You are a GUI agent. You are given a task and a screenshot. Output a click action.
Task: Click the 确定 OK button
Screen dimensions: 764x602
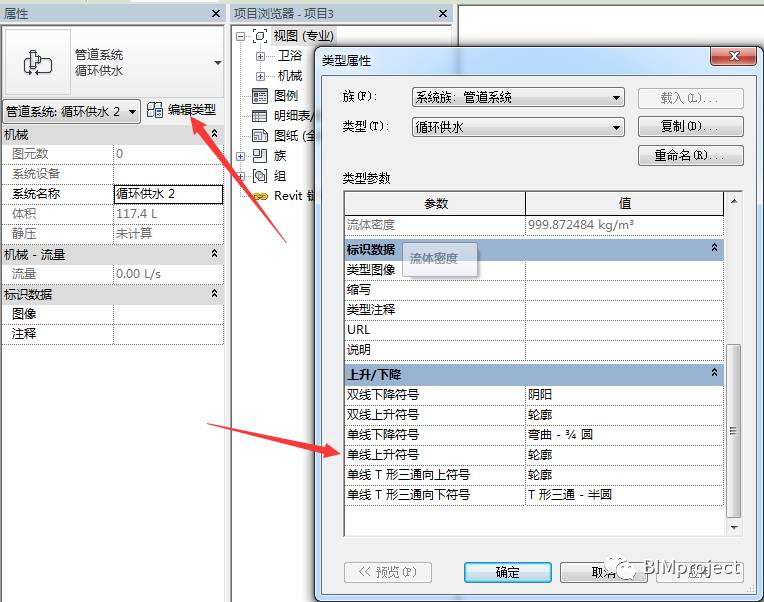click(507, 572)
